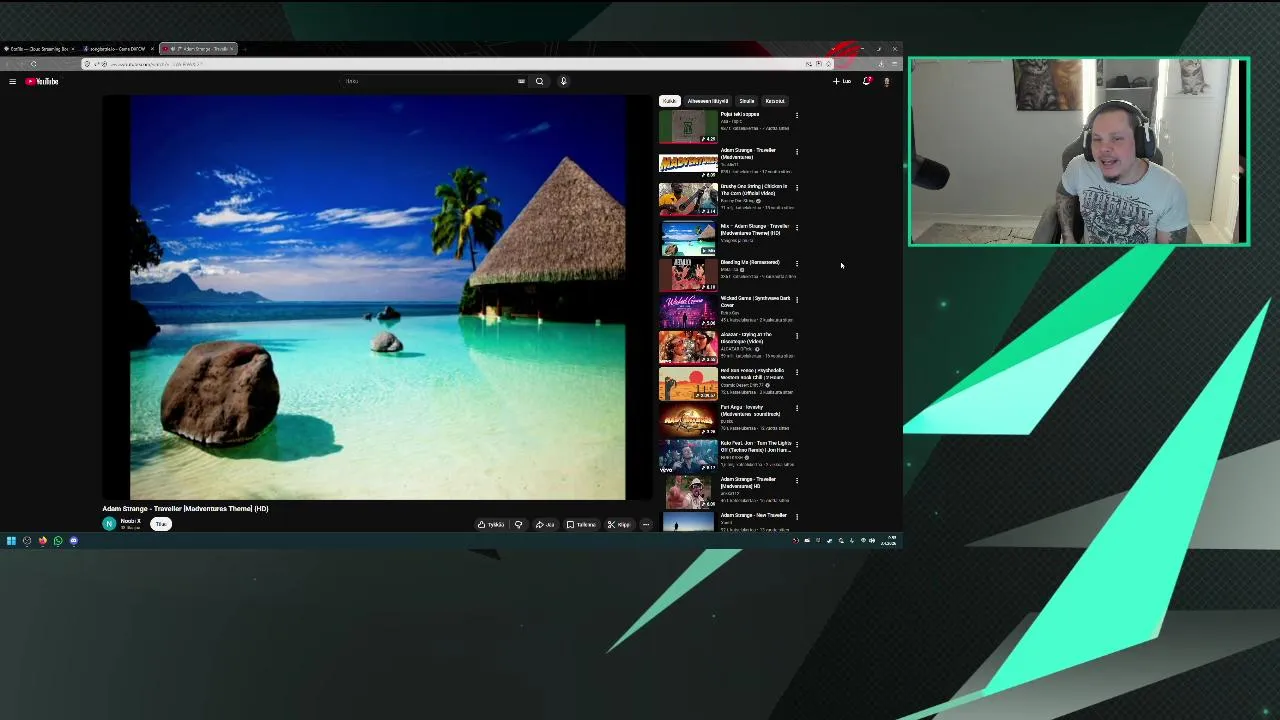The width and height of the screenshot is (1280, 720).
Task: Create a clip with Klippi button
Action: (619, 524)
